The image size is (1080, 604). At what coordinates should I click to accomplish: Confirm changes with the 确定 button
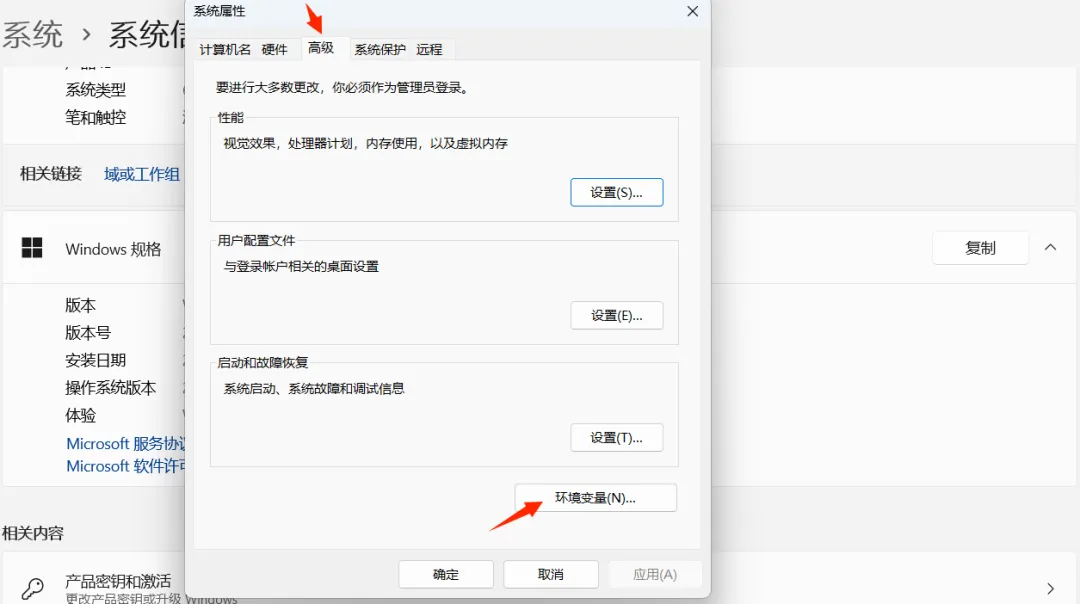(x=445, y=574)
